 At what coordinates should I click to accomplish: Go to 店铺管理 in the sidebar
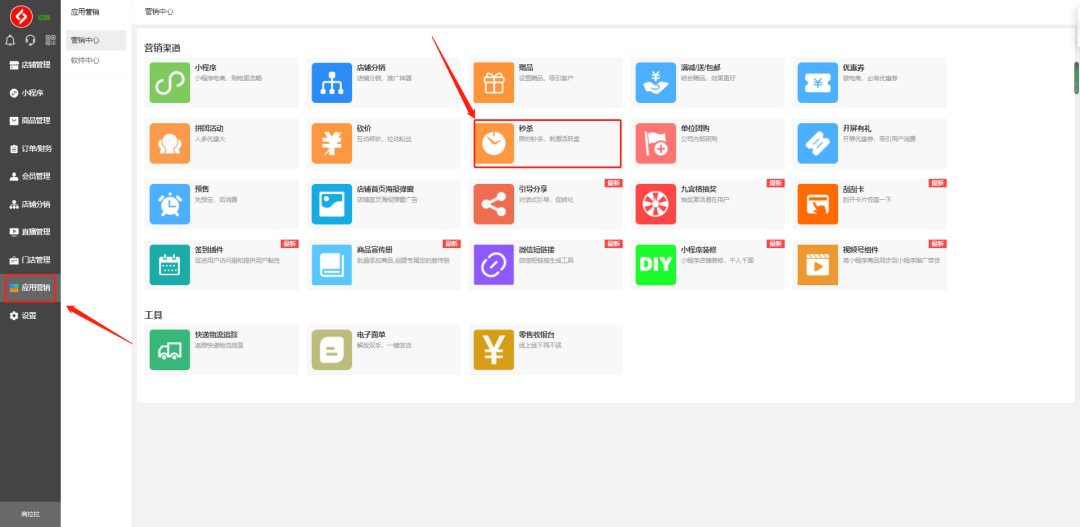click(30, 65)
